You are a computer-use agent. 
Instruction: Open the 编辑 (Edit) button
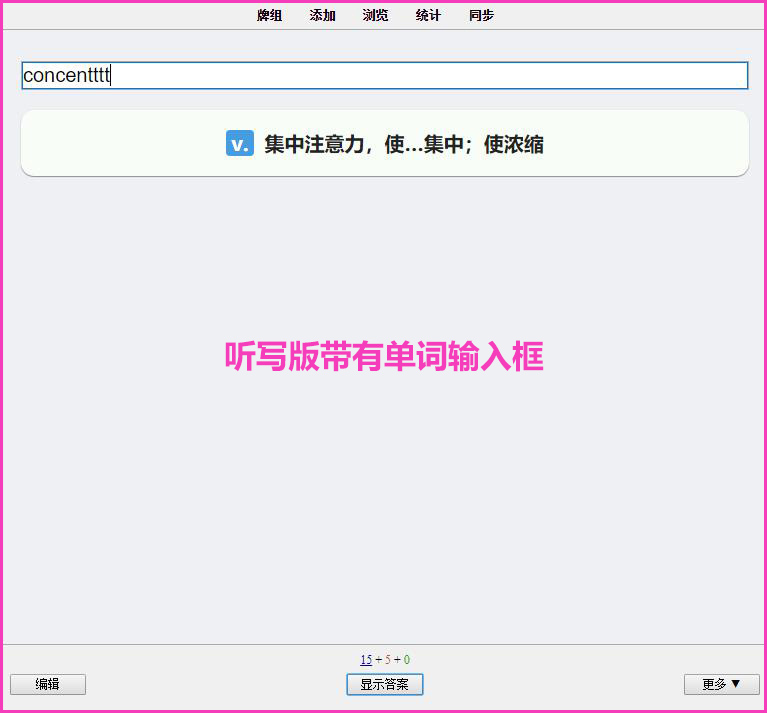click(48, 684)
